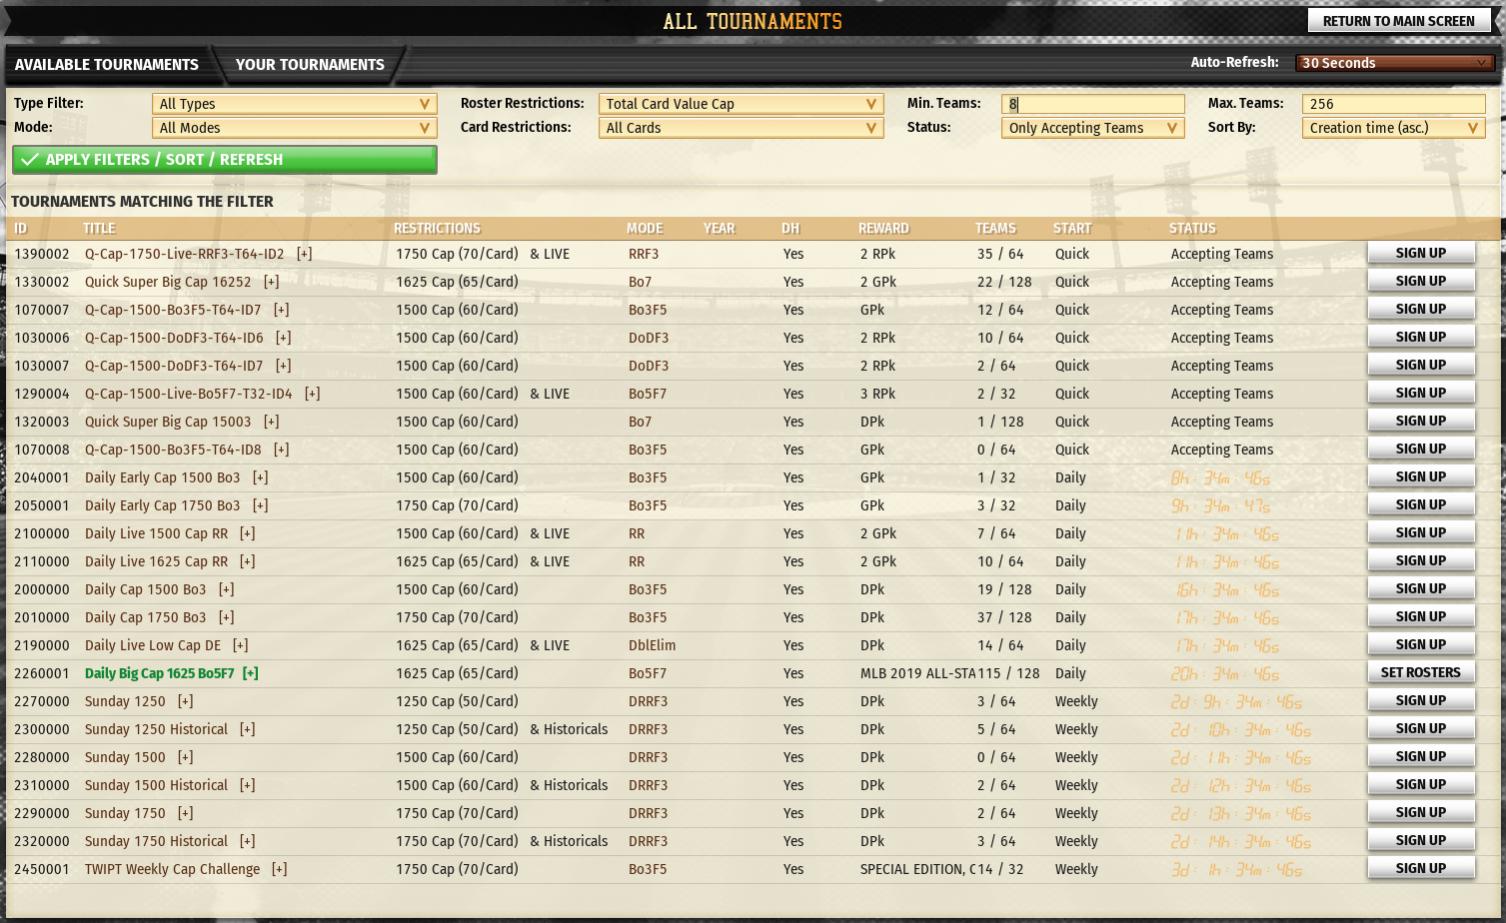Open the Status dropdown set to Only Accepting Teams
The height and width of the screenshot is (923, 1506).
pos(1091,127)
